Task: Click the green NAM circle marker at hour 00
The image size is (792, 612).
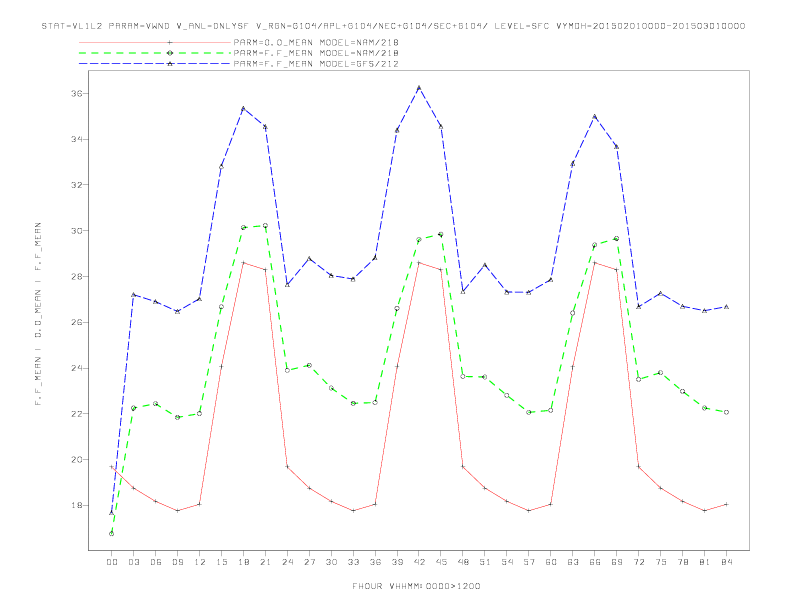Action: coord(112,534)
